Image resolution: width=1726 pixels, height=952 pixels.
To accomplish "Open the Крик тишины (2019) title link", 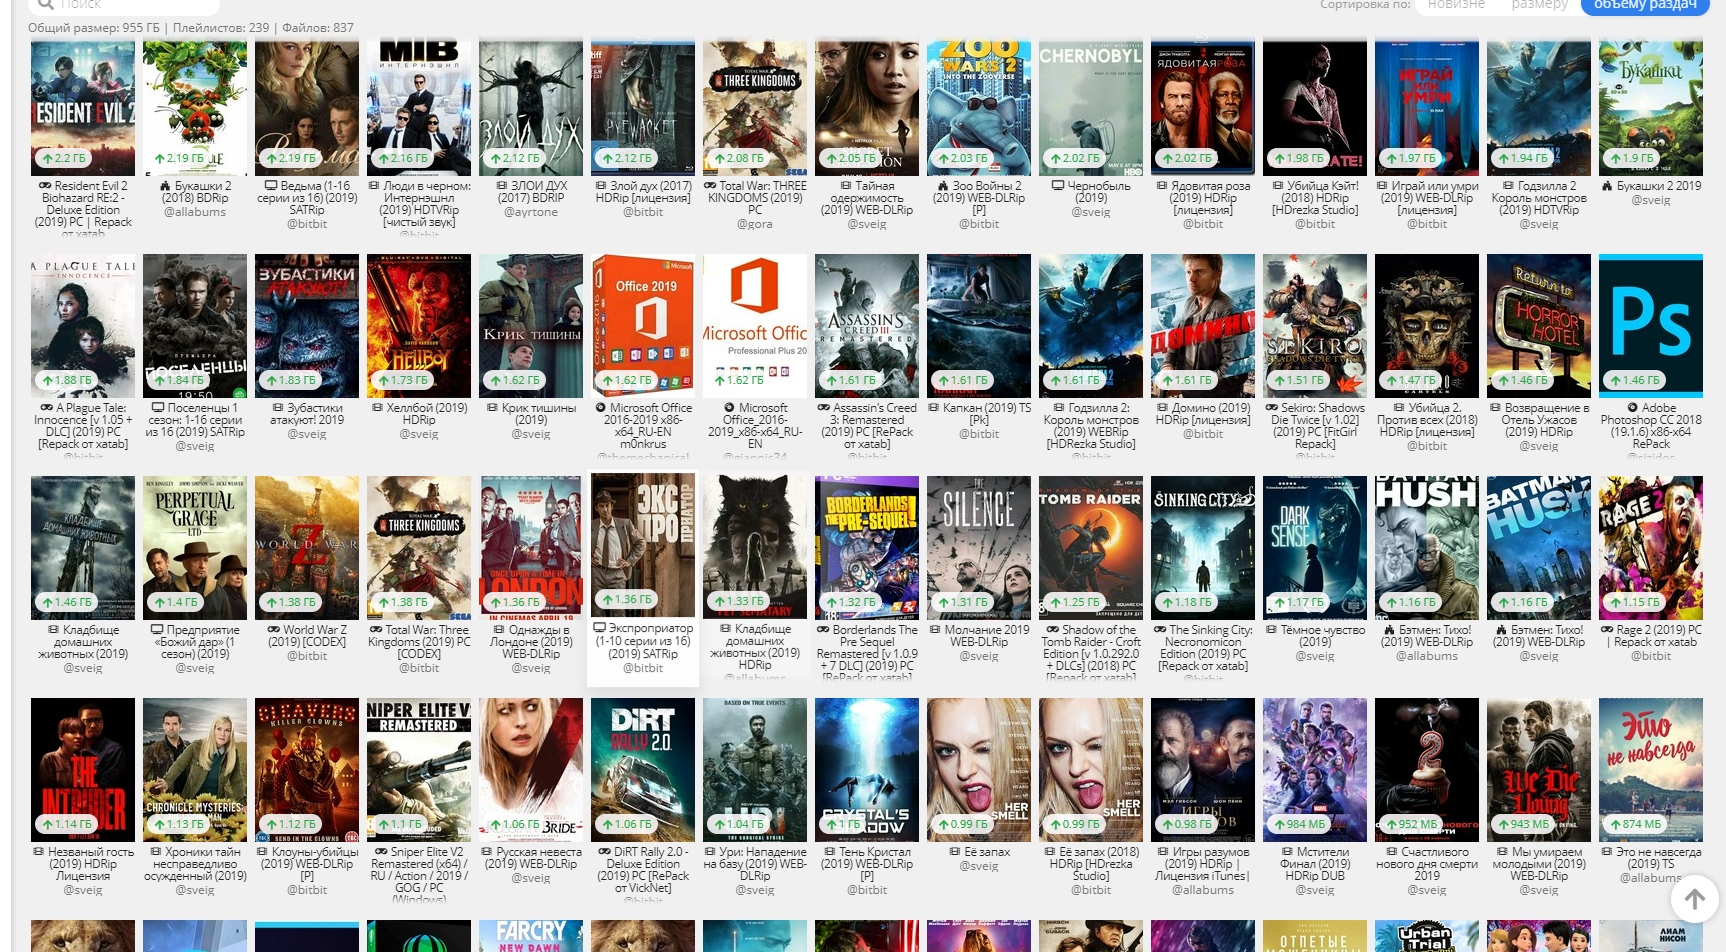I will click(531, 414).
